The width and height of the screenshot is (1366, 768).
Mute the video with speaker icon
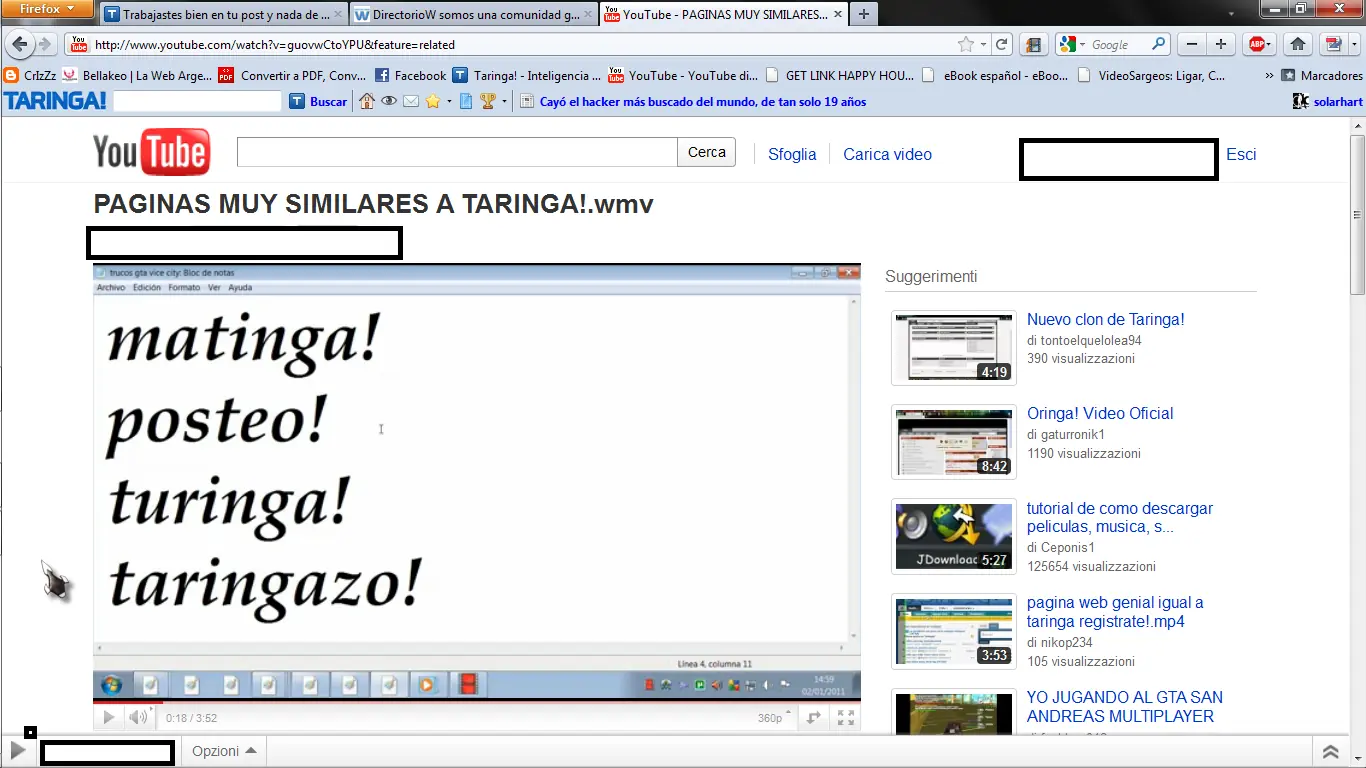[x=138, y=717]
